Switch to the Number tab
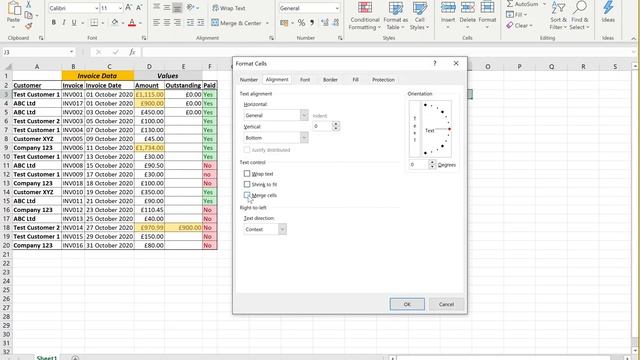Viewport: 640px width, 360px height. coord(249,80)
